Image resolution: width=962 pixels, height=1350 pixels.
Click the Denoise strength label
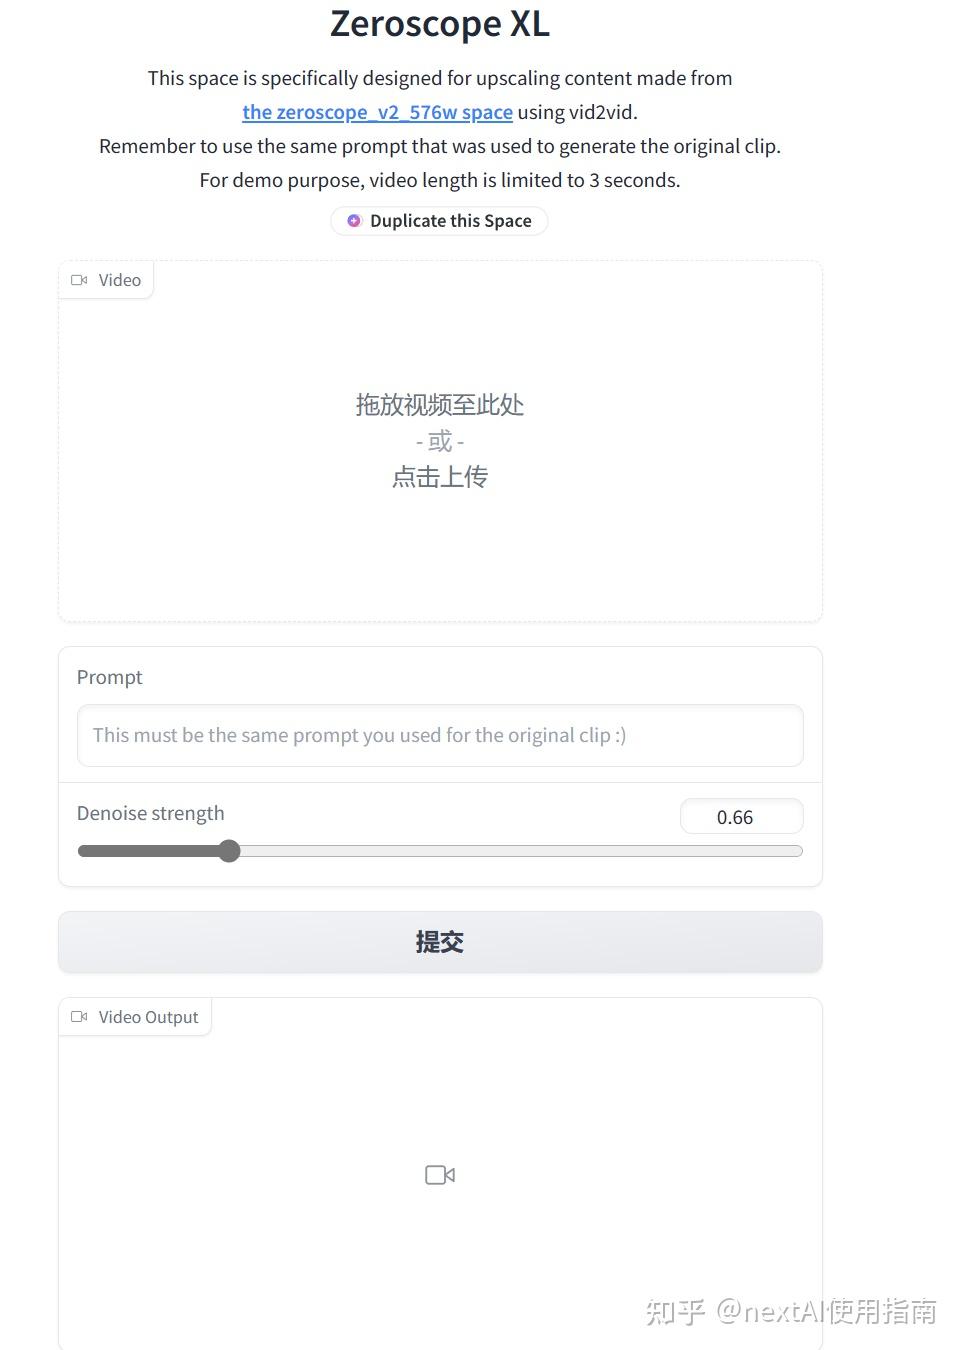150,813
